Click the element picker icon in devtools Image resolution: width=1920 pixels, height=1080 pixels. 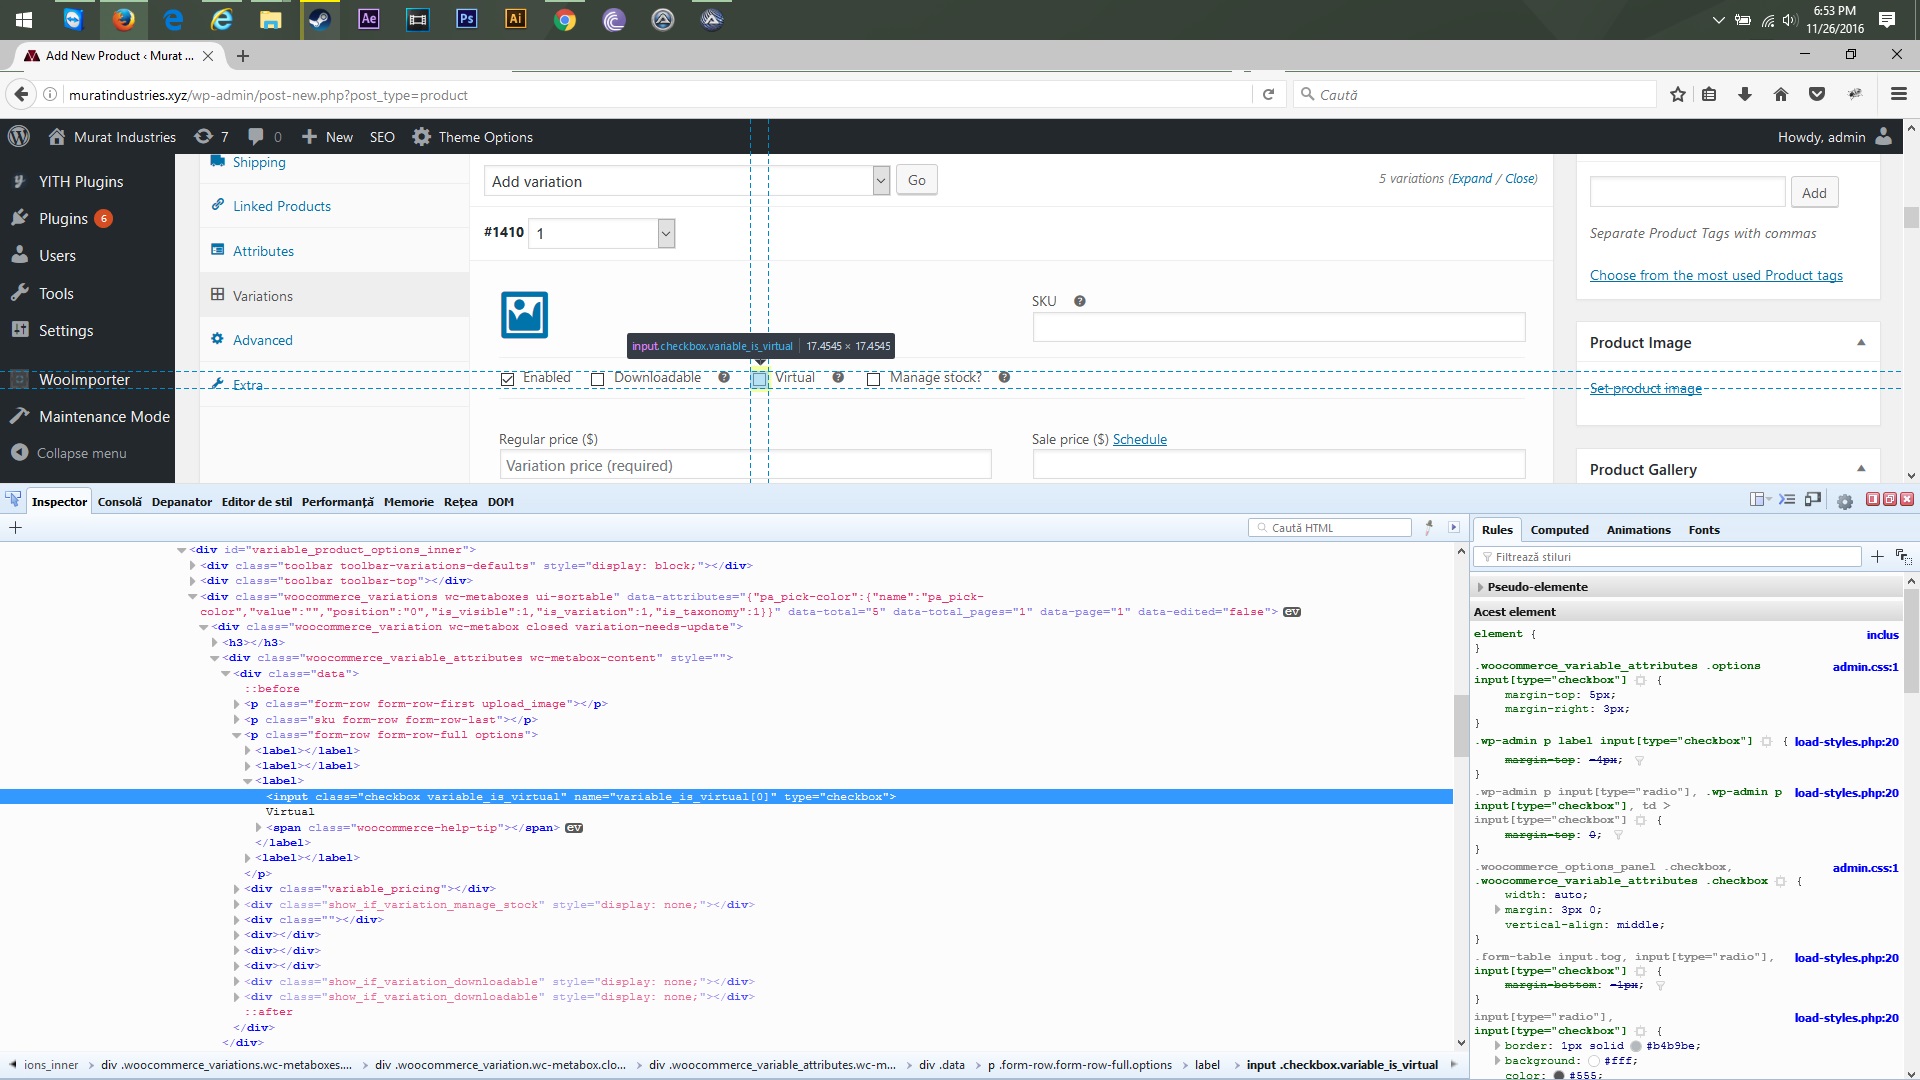click(13, 500)
